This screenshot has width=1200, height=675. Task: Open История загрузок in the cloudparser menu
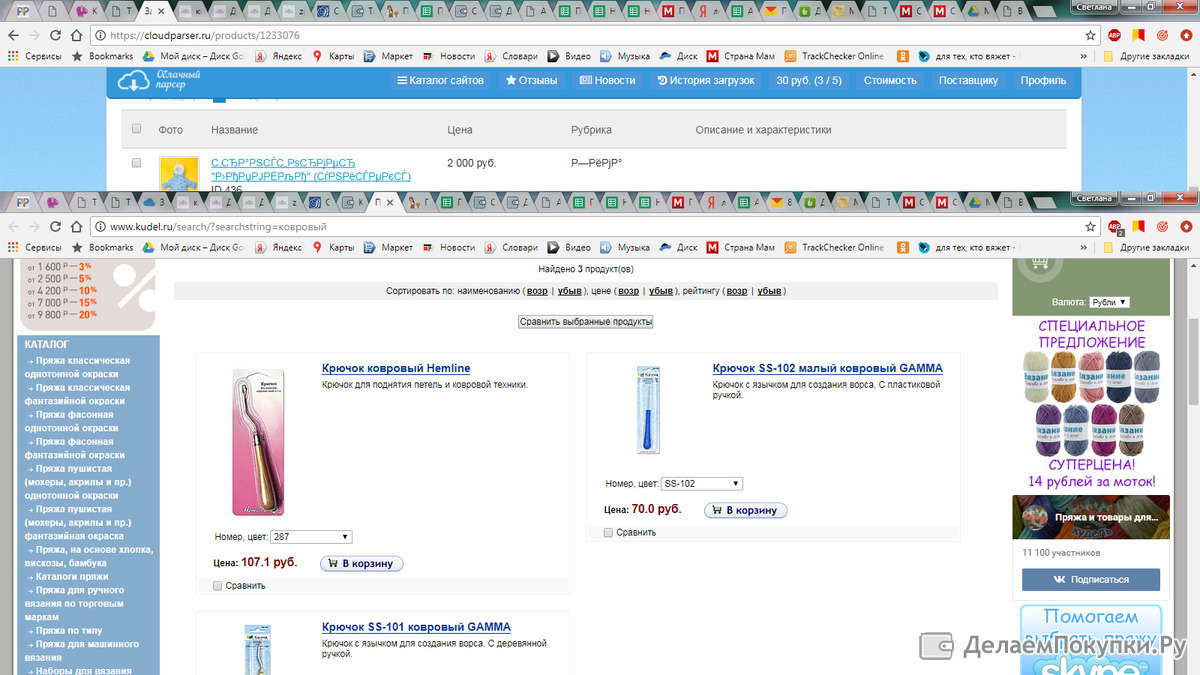(706, 80)
